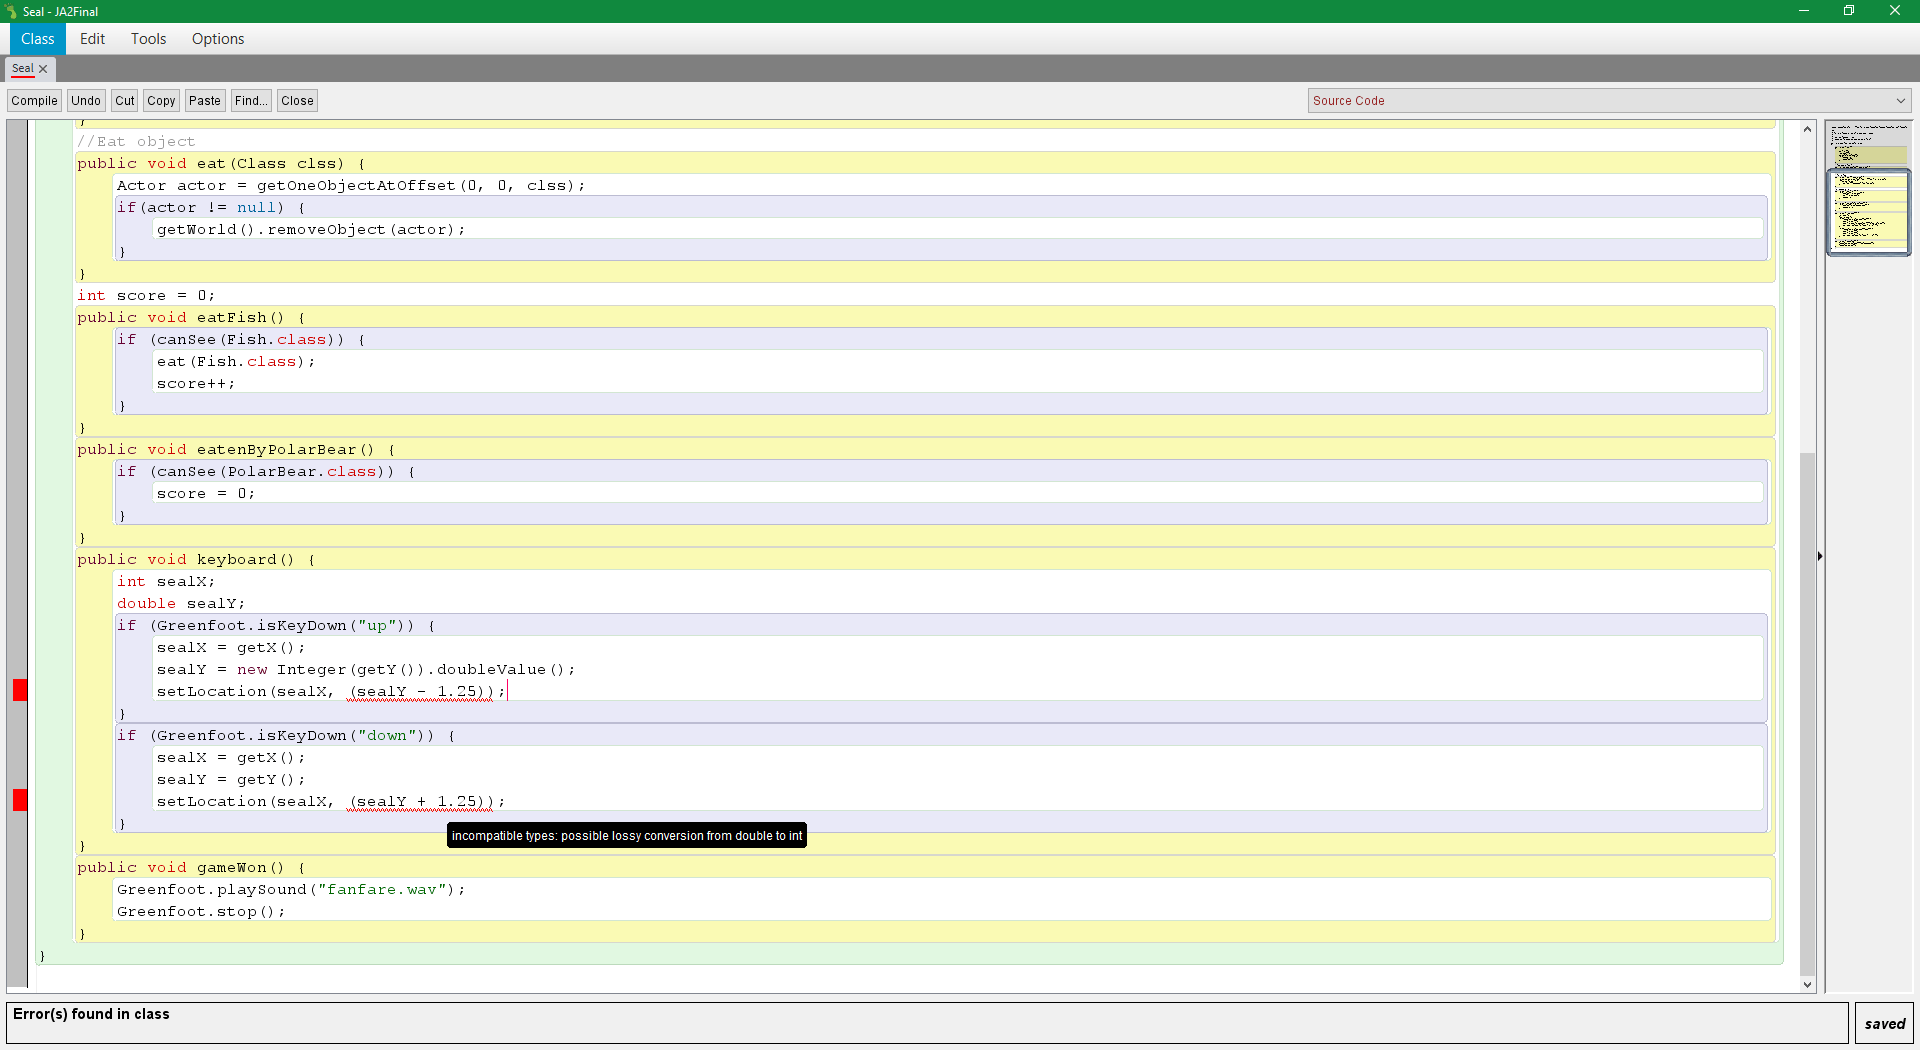Image resolution: width=1920 pixels, height=1050 pixels.
Task: Open the Source Code view dropdown
Action: 1609,101
